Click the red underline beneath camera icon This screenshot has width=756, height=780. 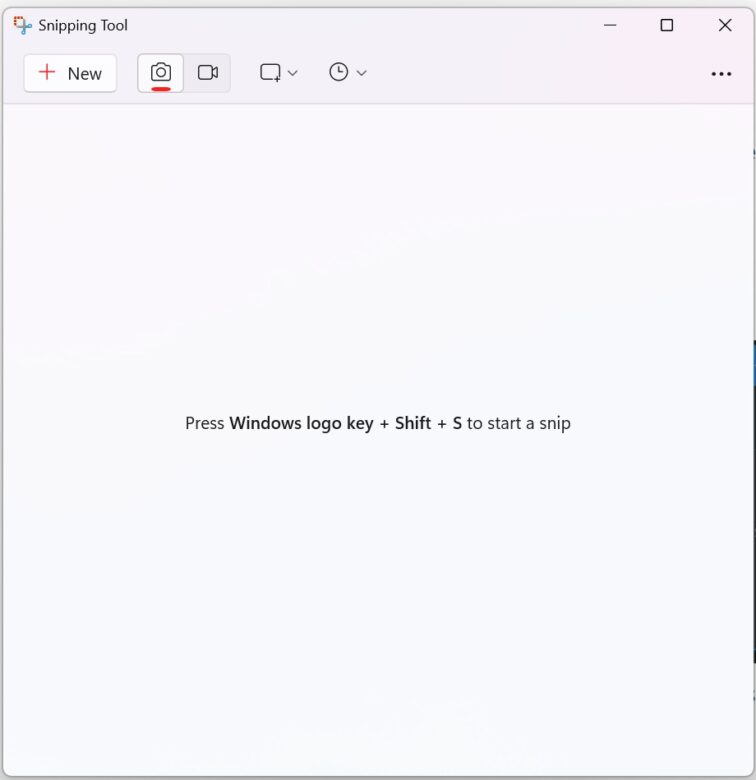[161, 88]
